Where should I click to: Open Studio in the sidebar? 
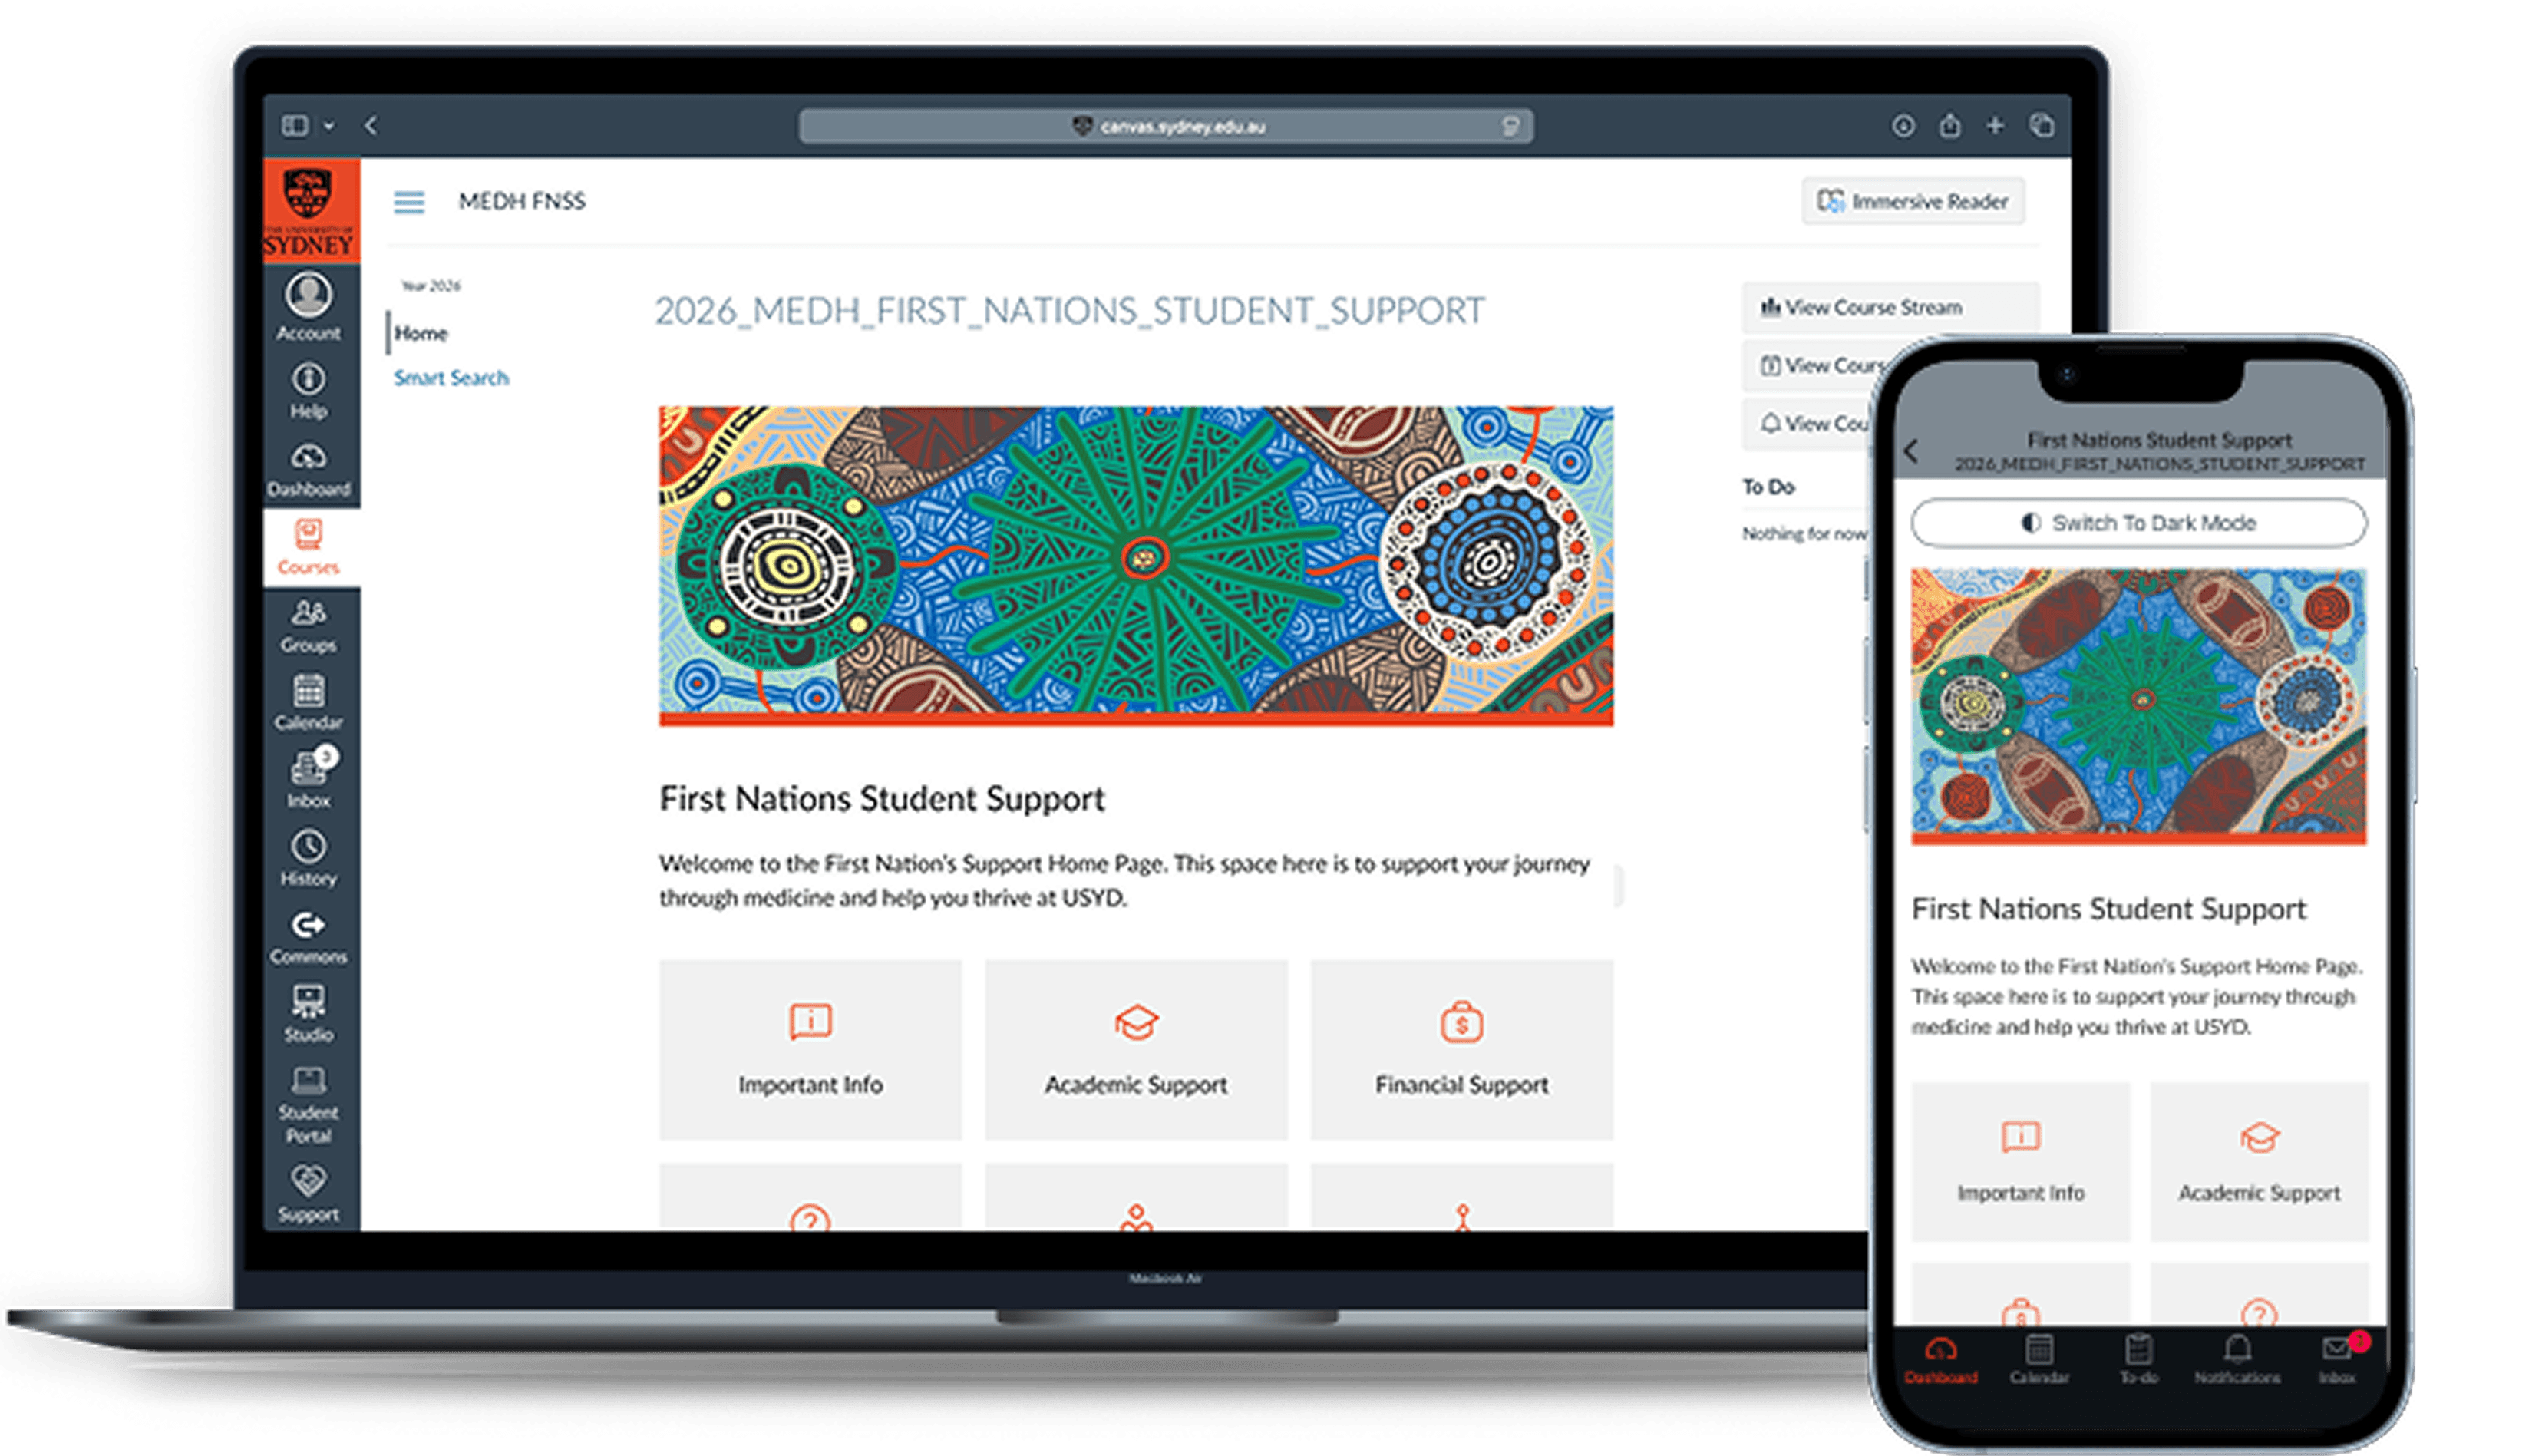(308, 1013)
